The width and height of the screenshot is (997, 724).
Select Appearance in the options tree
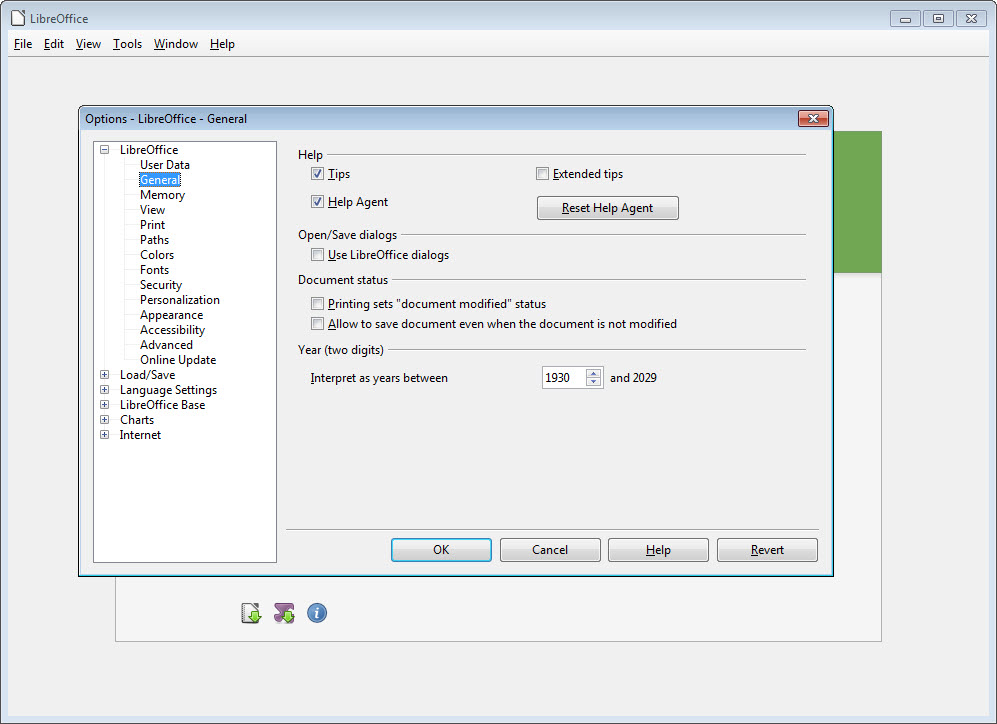pyautogui.click(x=172, y=315)
